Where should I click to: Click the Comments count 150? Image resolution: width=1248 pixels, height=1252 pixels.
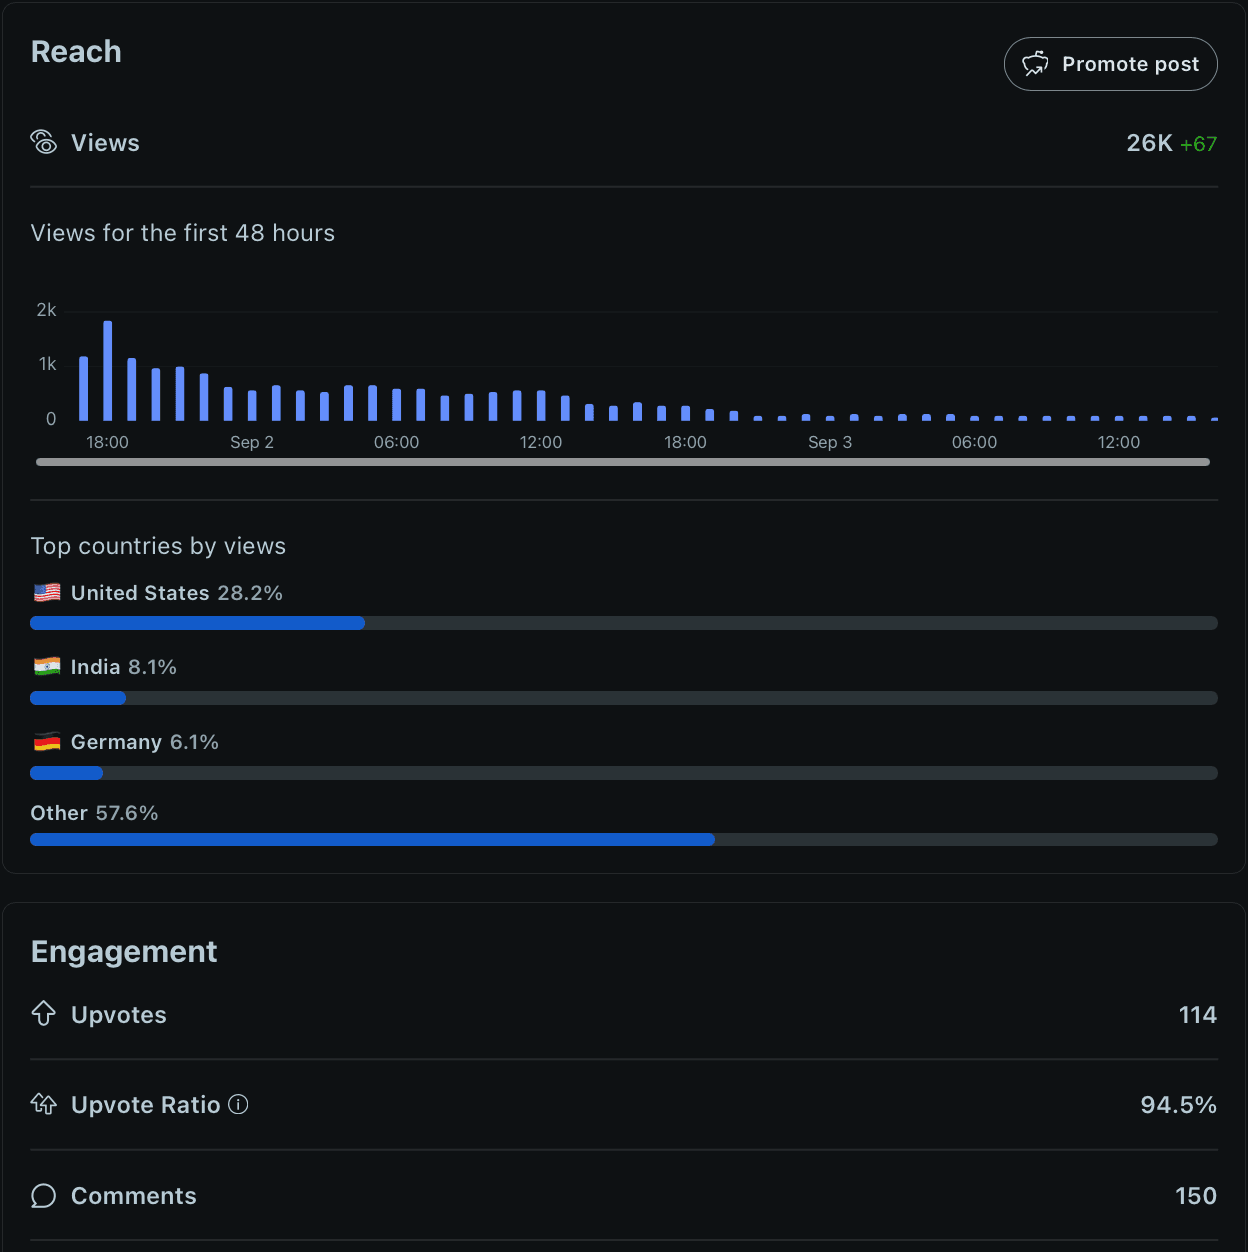click(1195, 1196)
